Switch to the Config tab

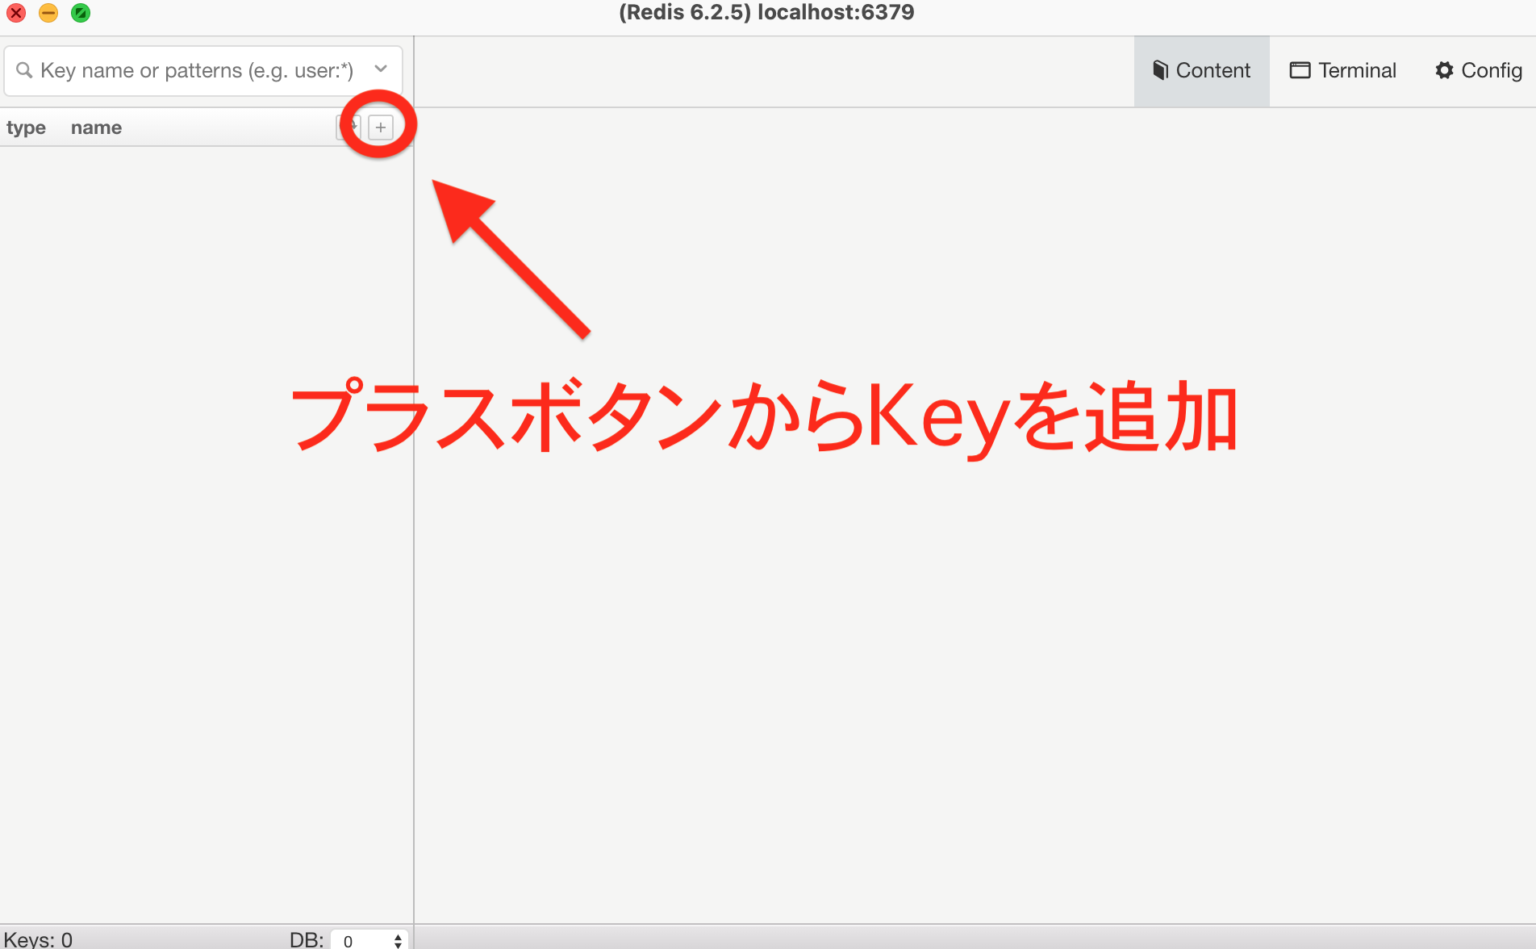coord(1478,70)
